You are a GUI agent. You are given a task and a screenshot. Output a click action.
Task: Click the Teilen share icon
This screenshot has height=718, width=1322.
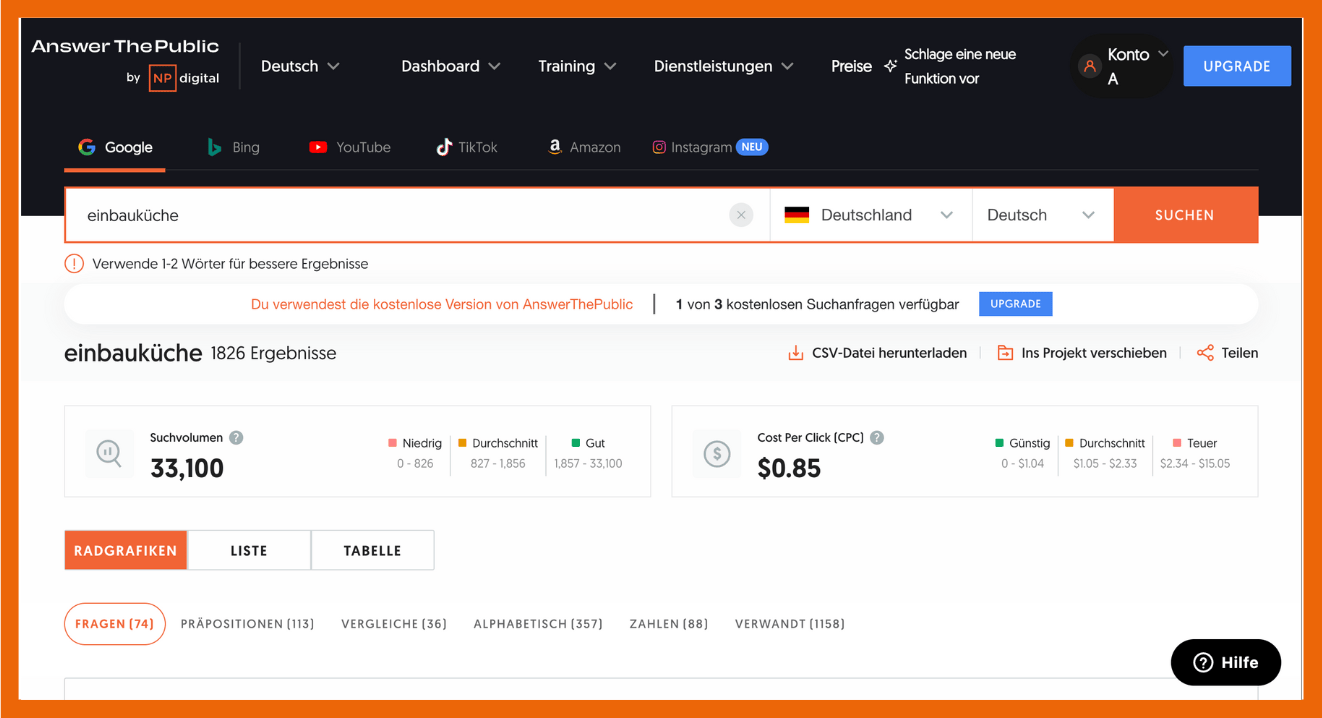1205,353
